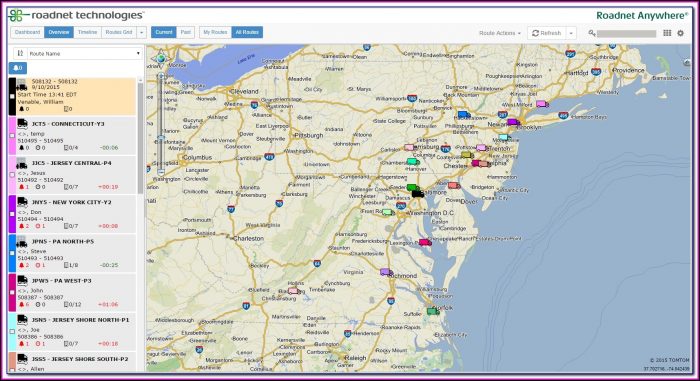Click the -00:25 variance on the JPN5 card
This screenshot has height=381, width=700.
tap(108, 265)
